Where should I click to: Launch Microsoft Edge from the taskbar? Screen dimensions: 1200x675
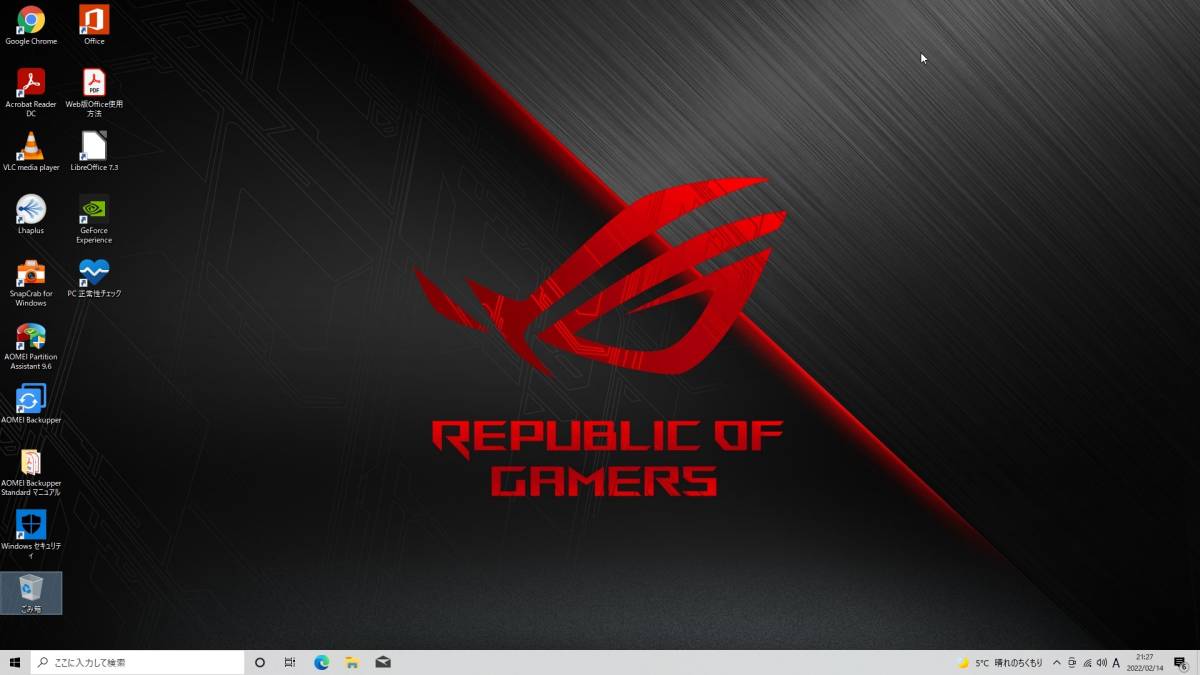[x=322, y=662]
